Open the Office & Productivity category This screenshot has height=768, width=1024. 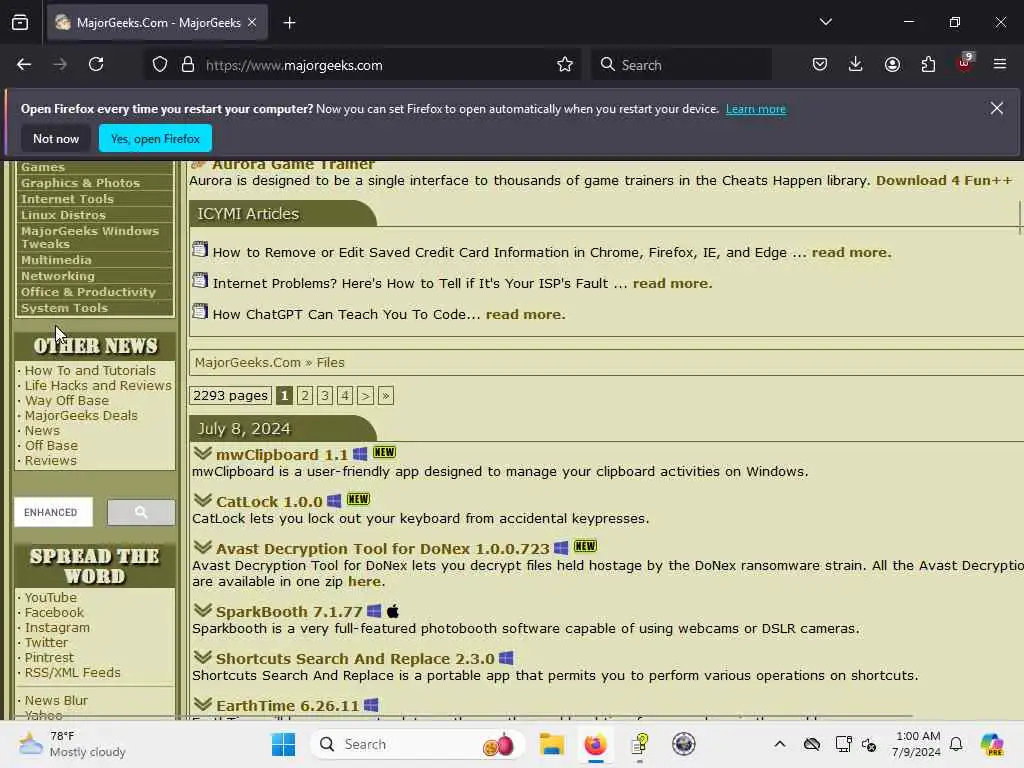tap(88, 292)
